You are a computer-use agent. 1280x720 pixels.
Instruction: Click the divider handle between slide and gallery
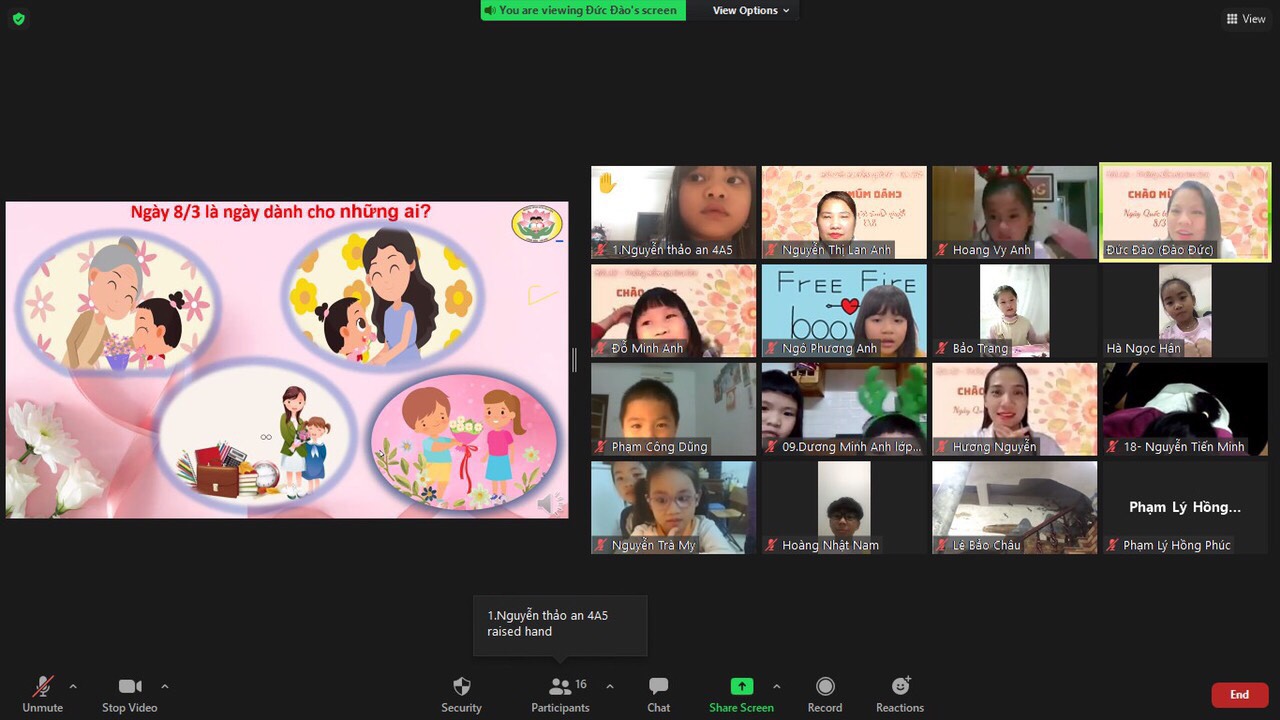click(x=574, y=360)
